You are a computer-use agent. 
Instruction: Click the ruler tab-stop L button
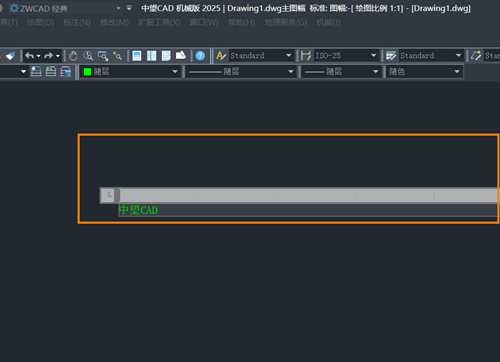[109, 195]
